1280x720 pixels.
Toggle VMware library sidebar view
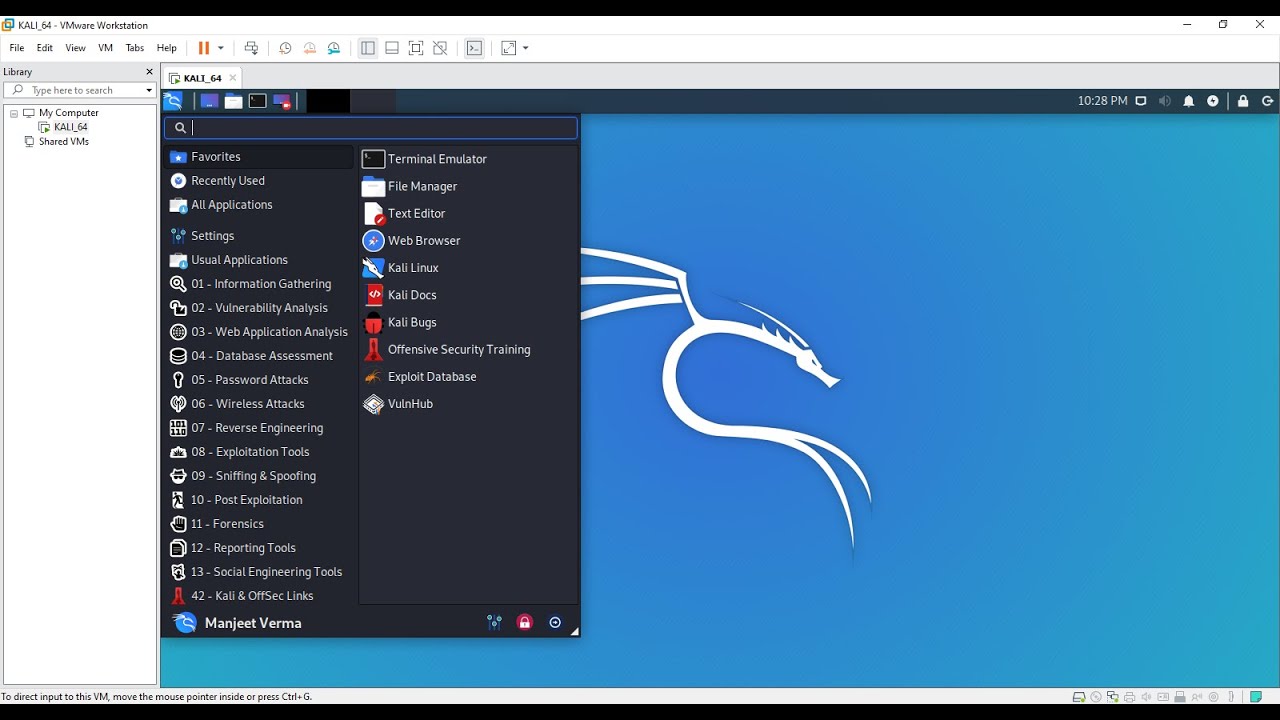368,48
